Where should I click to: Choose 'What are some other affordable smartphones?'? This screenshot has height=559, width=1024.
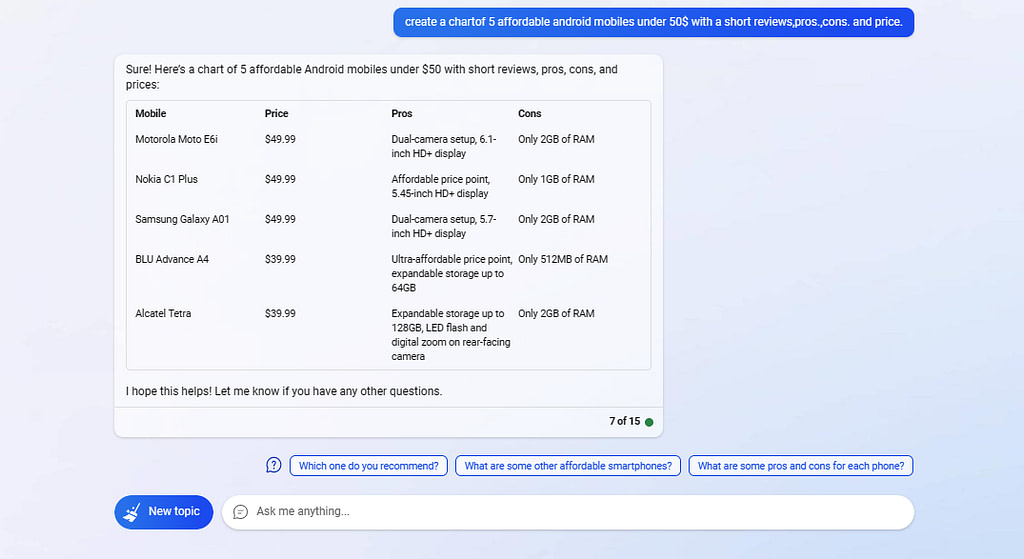(568, 466)
